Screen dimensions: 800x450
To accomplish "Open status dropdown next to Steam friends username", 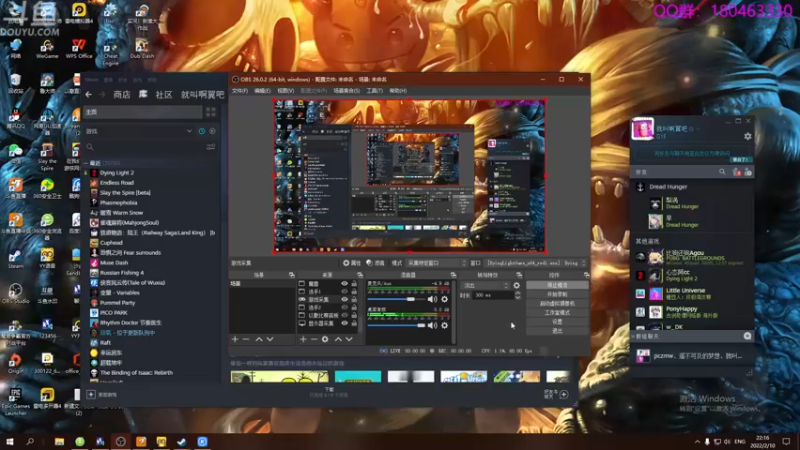I will [698, 129].
